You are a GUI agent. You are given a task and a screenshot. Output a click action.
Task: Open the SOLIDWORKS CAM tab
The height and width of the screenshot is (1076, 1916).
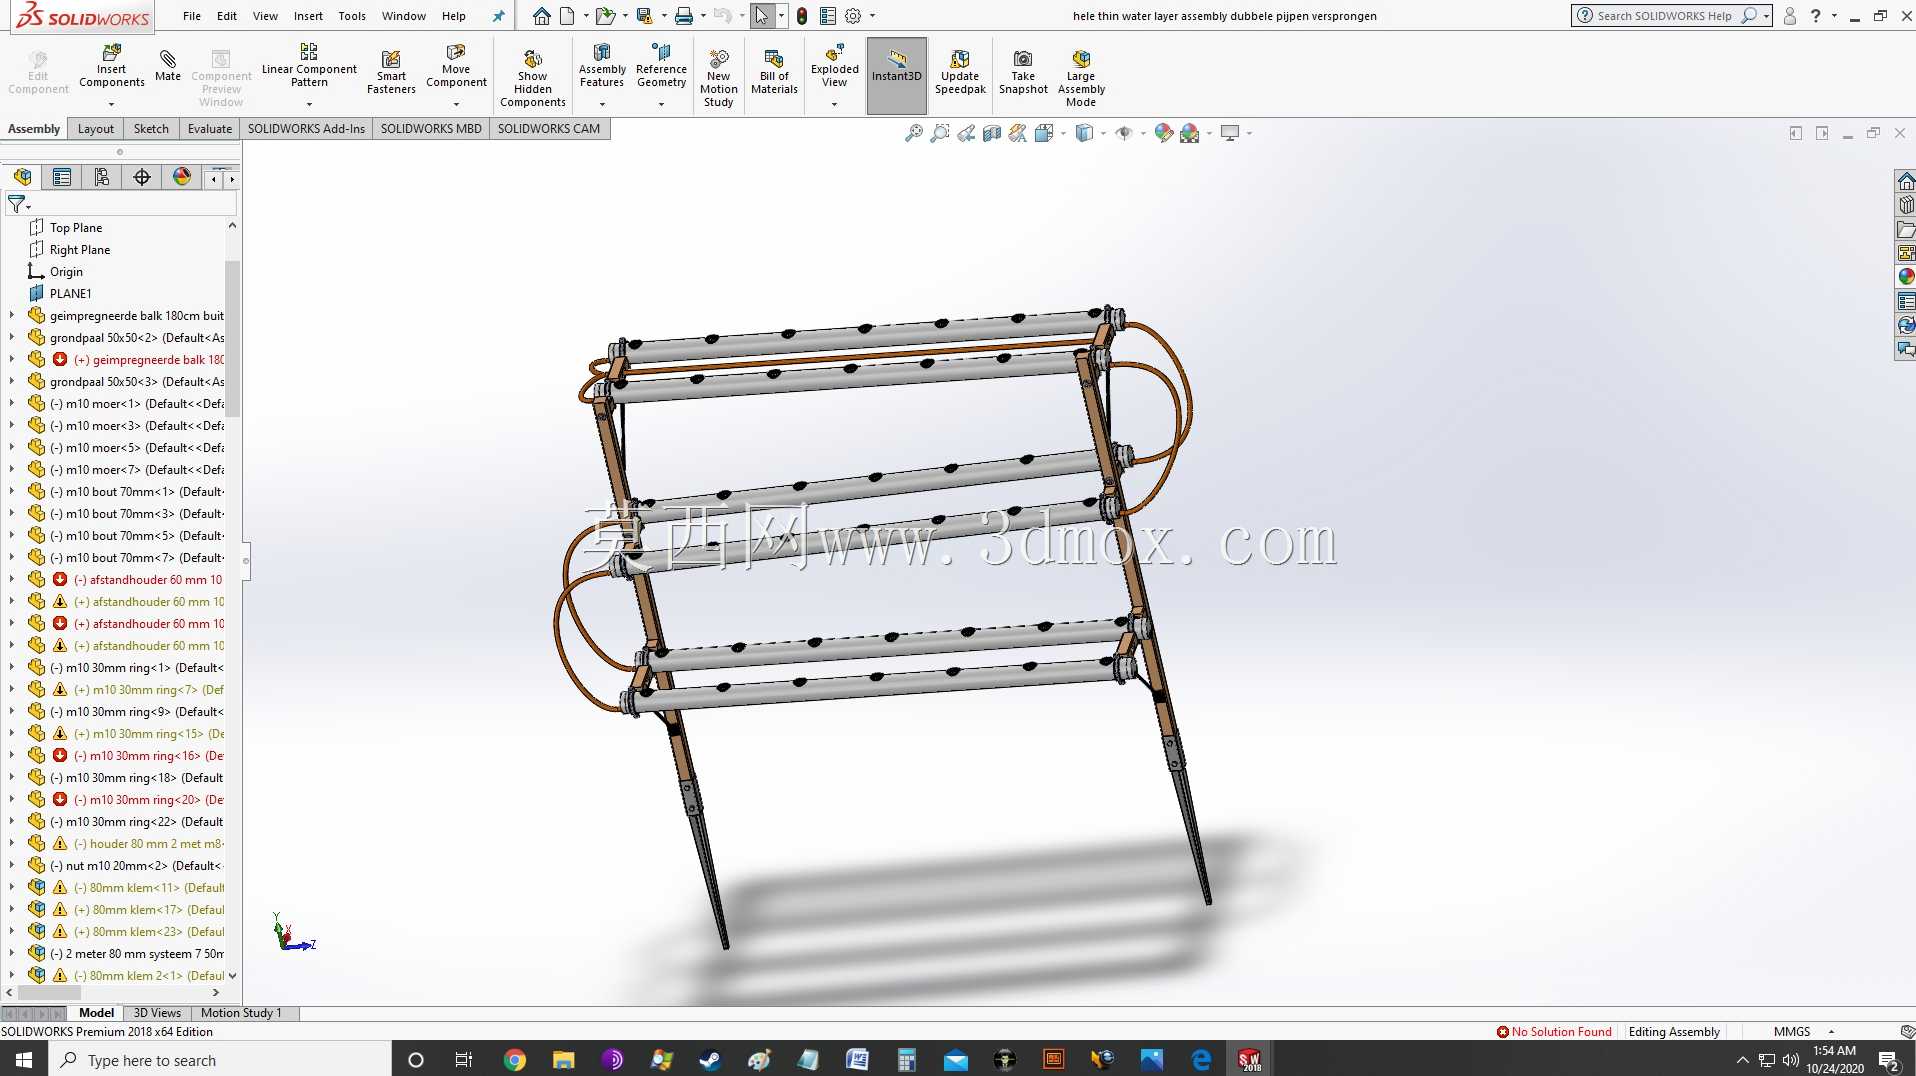(549, 129)
